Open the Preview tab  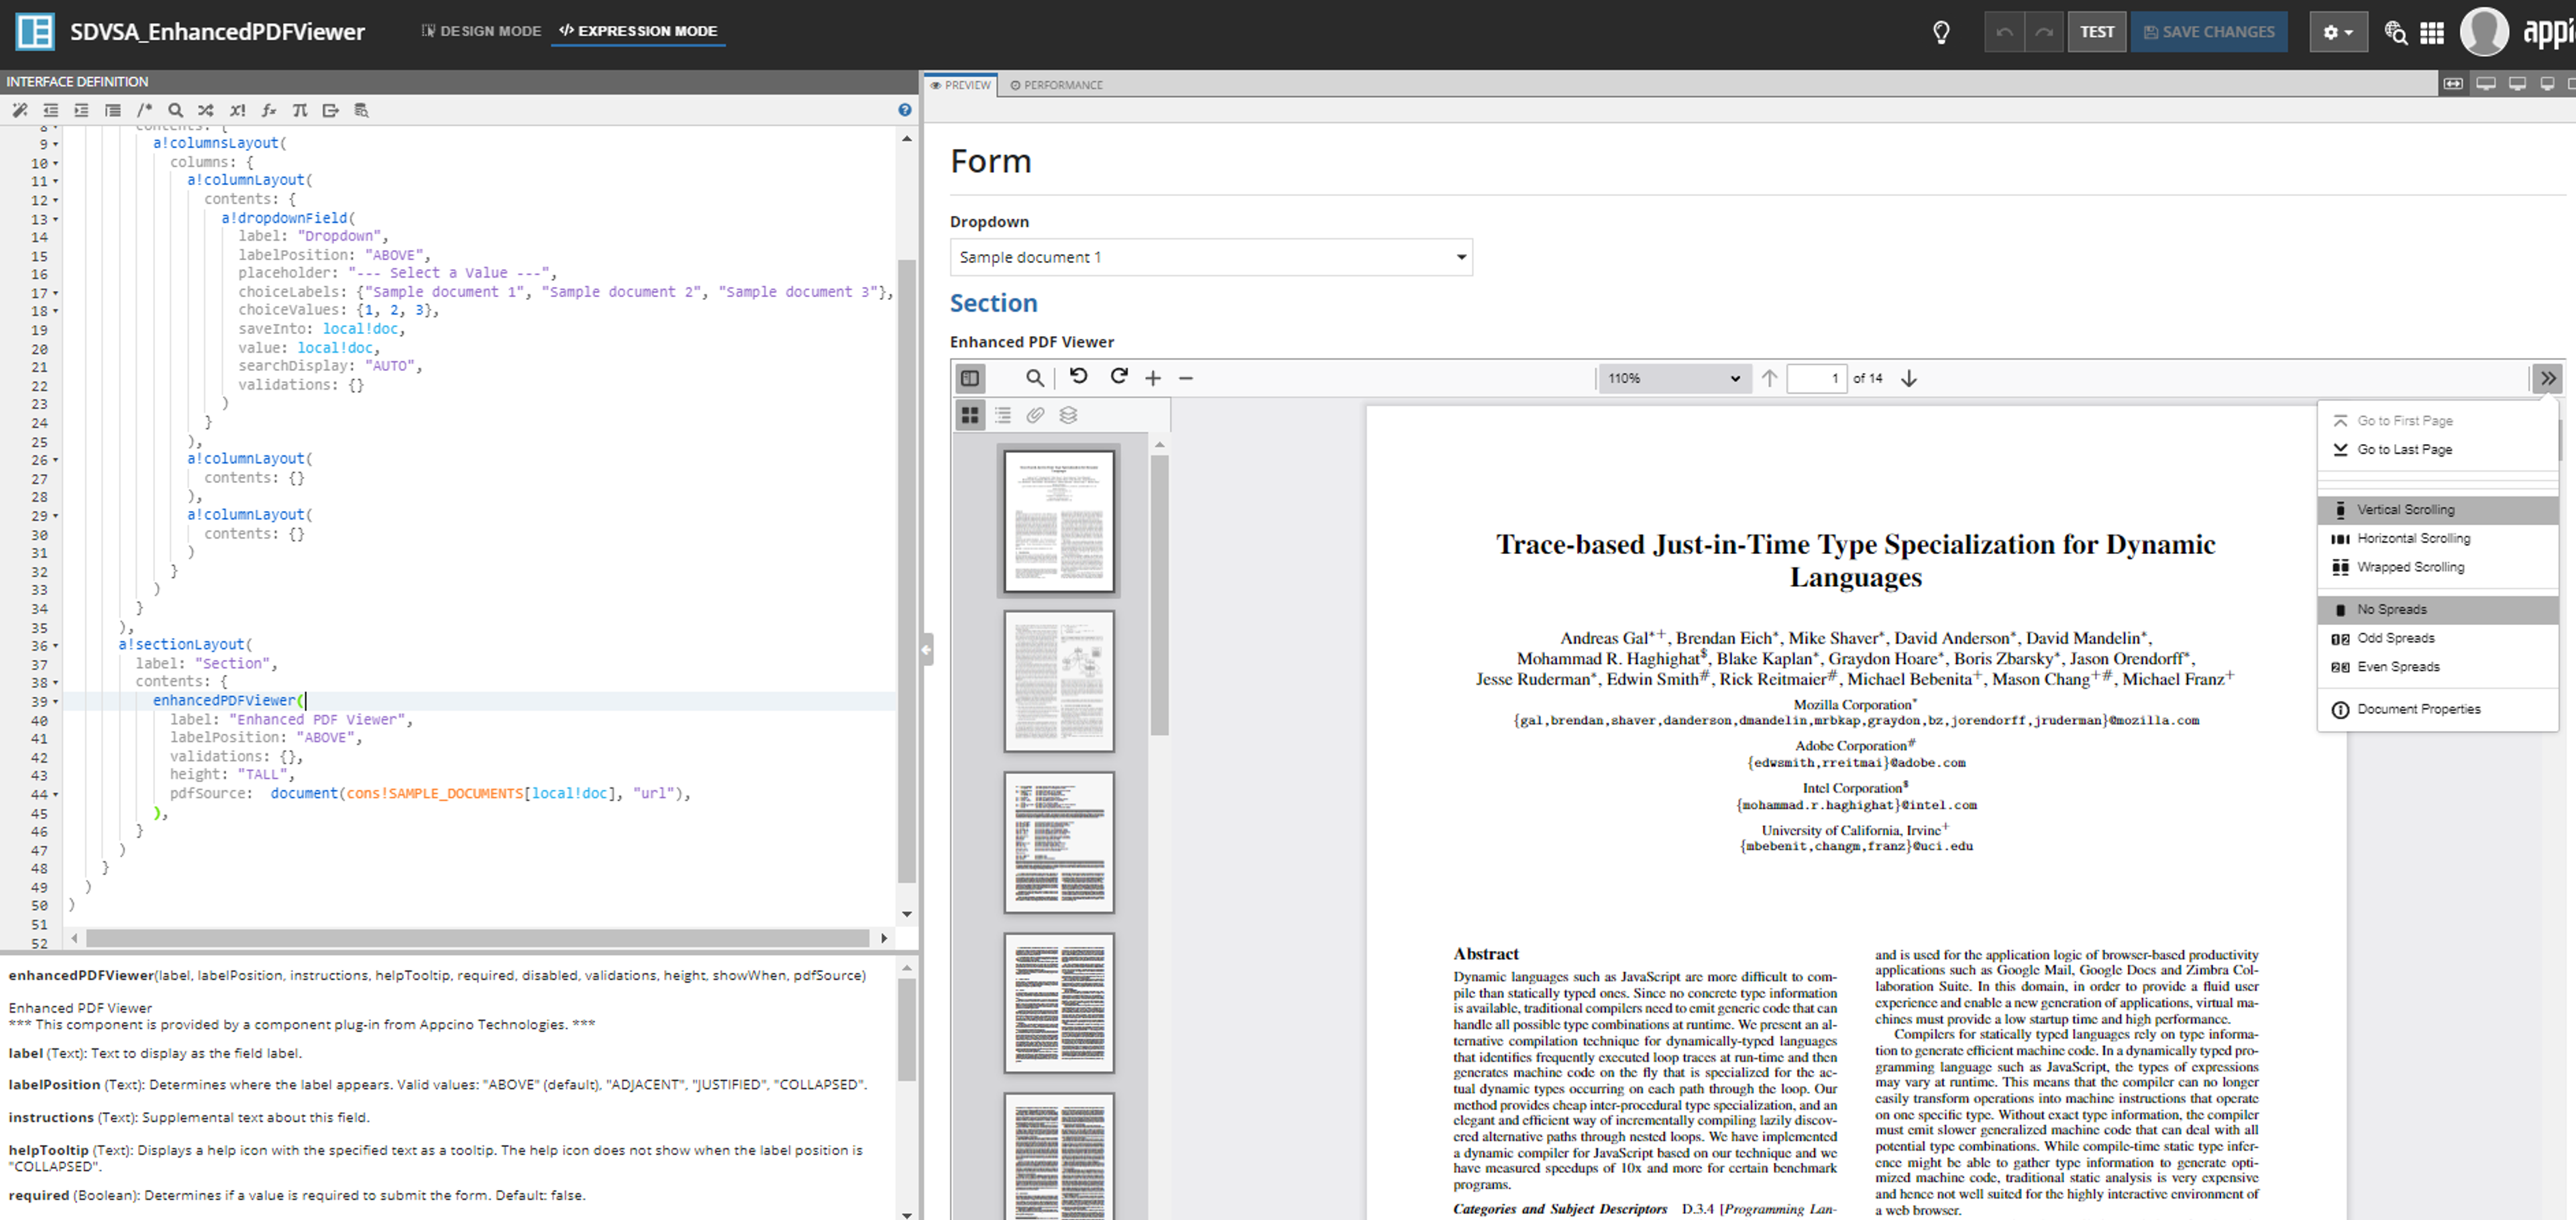(x=960, y=85)
